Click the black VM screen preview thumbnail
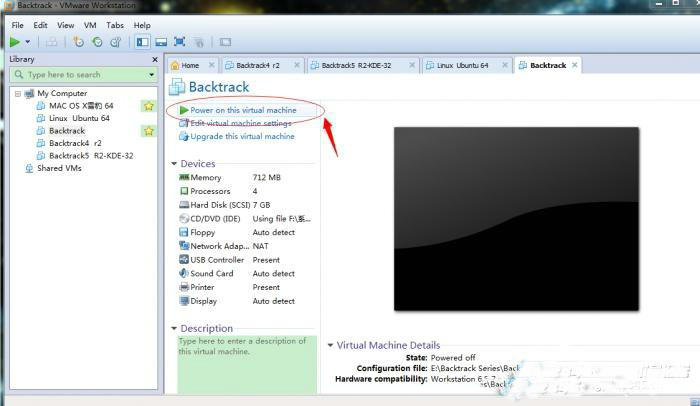Viewport: 700px width, 406px height. tap(516, 219)
